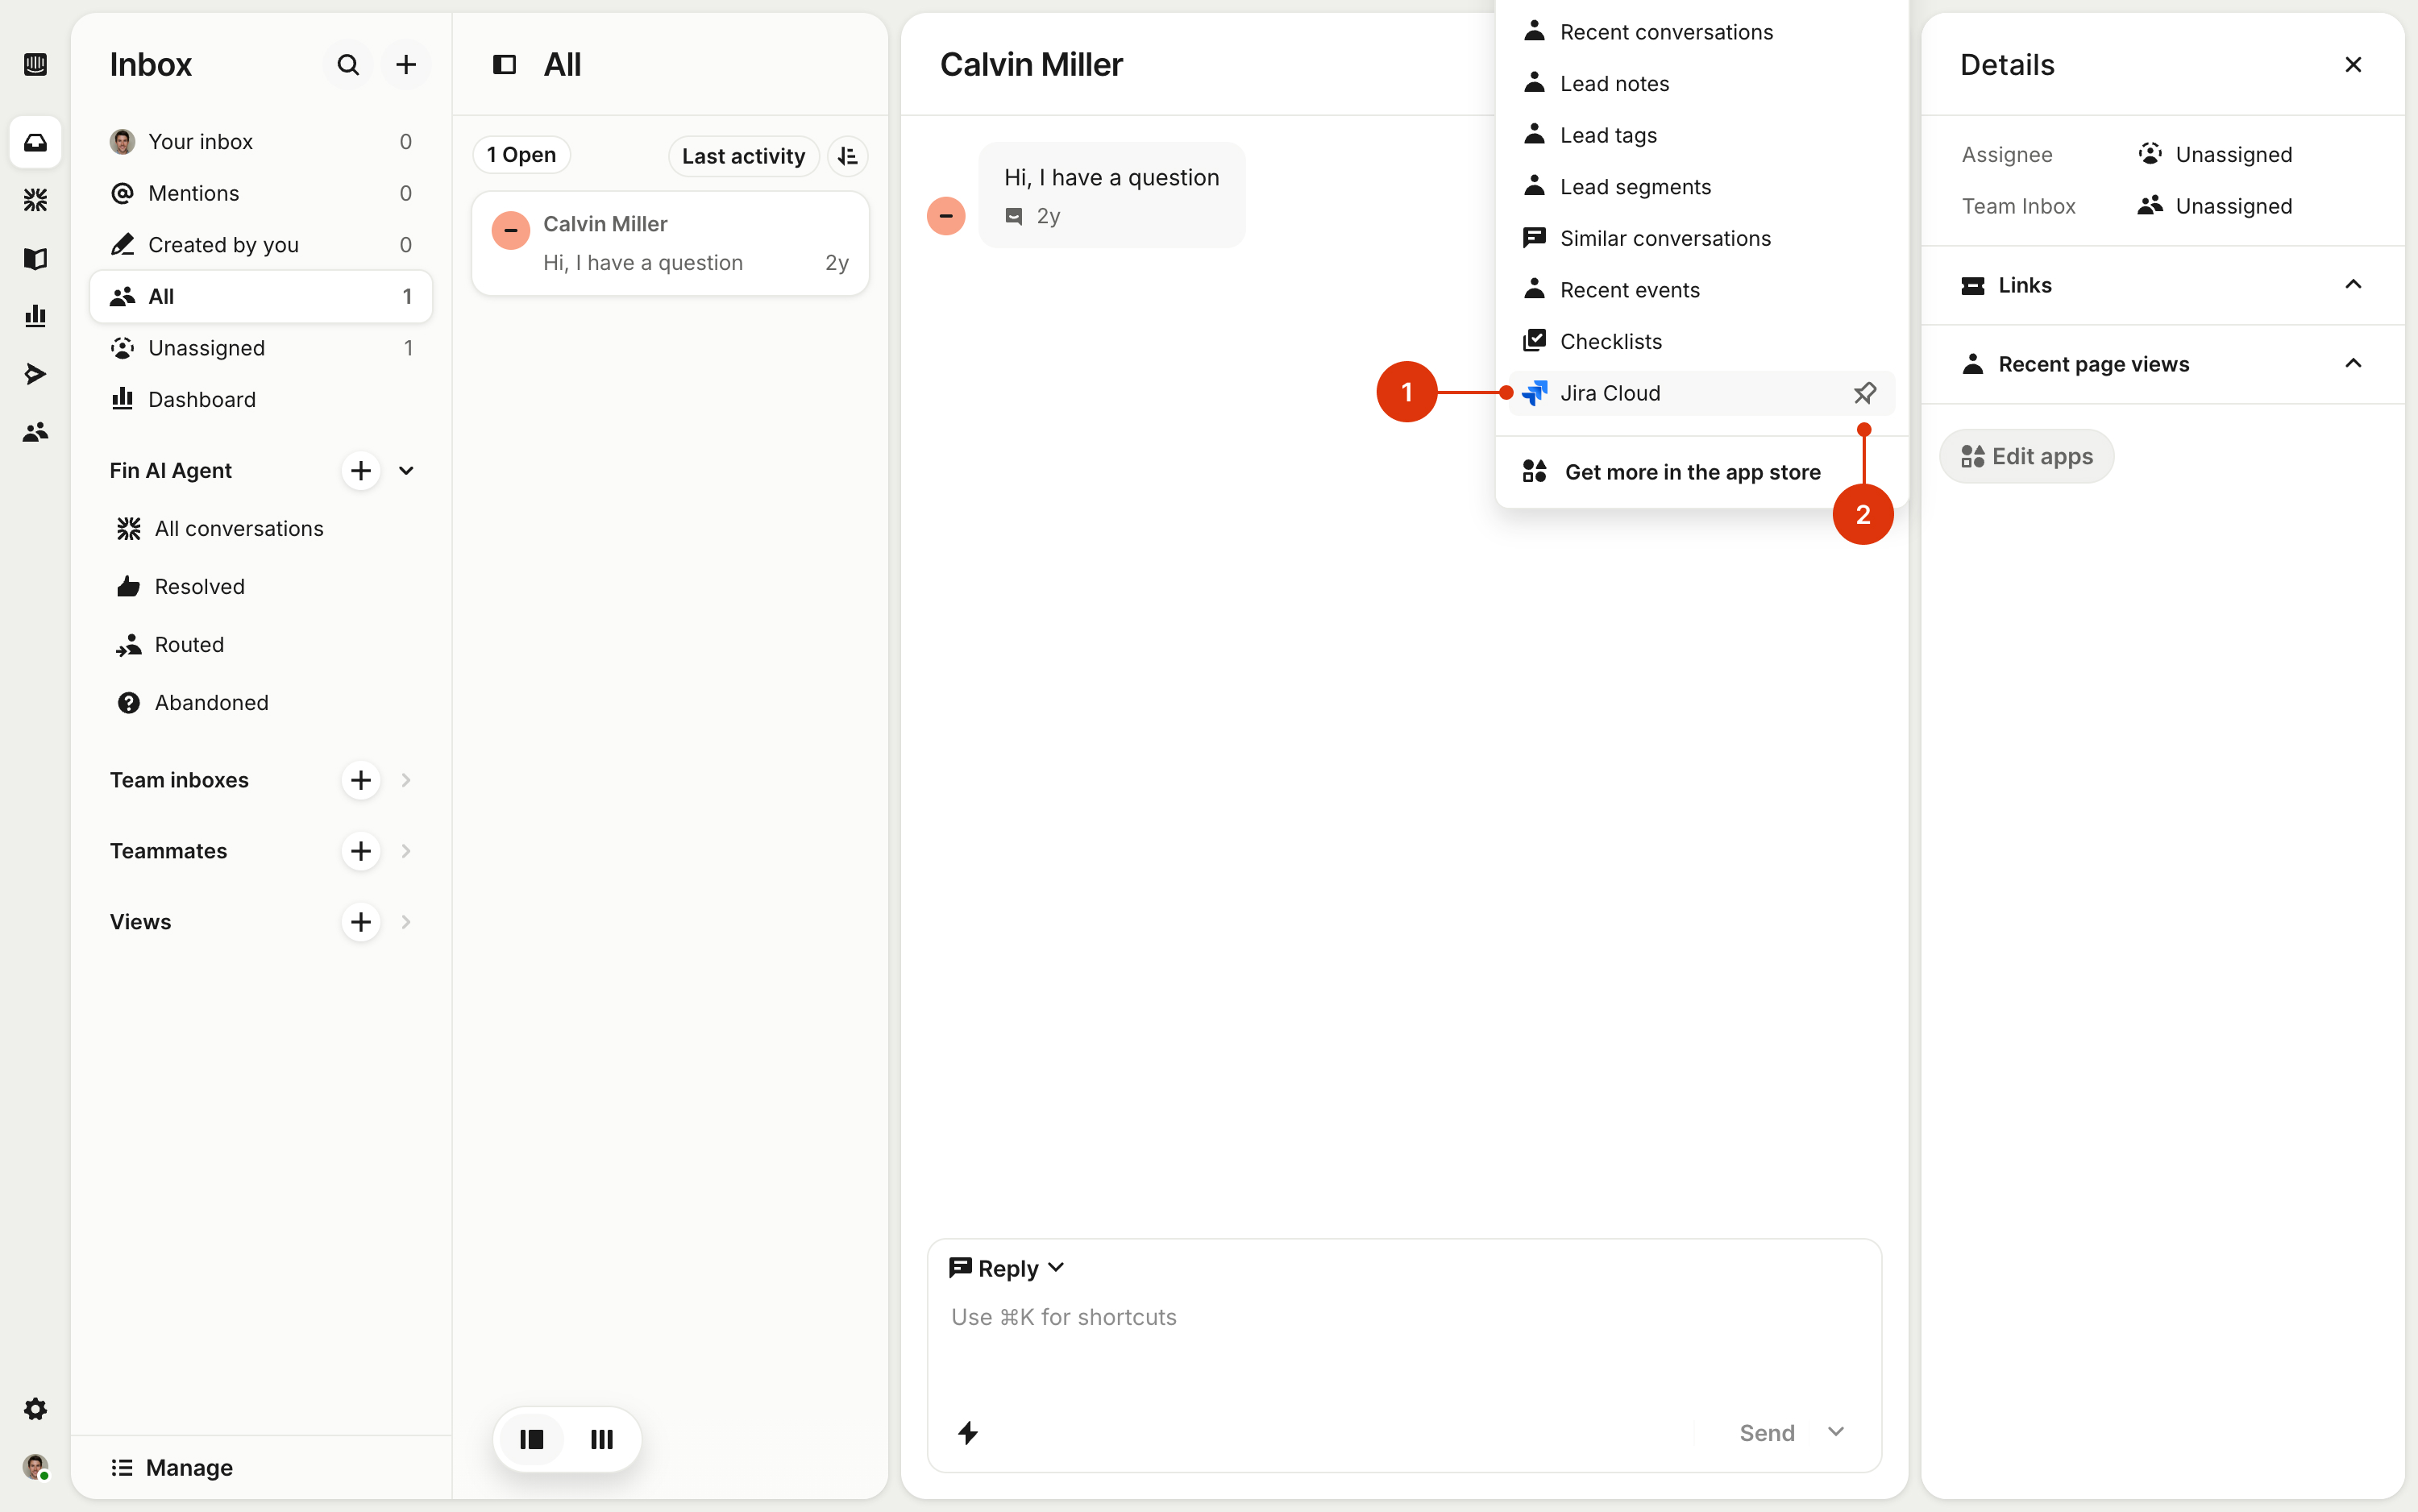Switch to two-column layout view
2418x1512 pixels.
[532, 1439]
